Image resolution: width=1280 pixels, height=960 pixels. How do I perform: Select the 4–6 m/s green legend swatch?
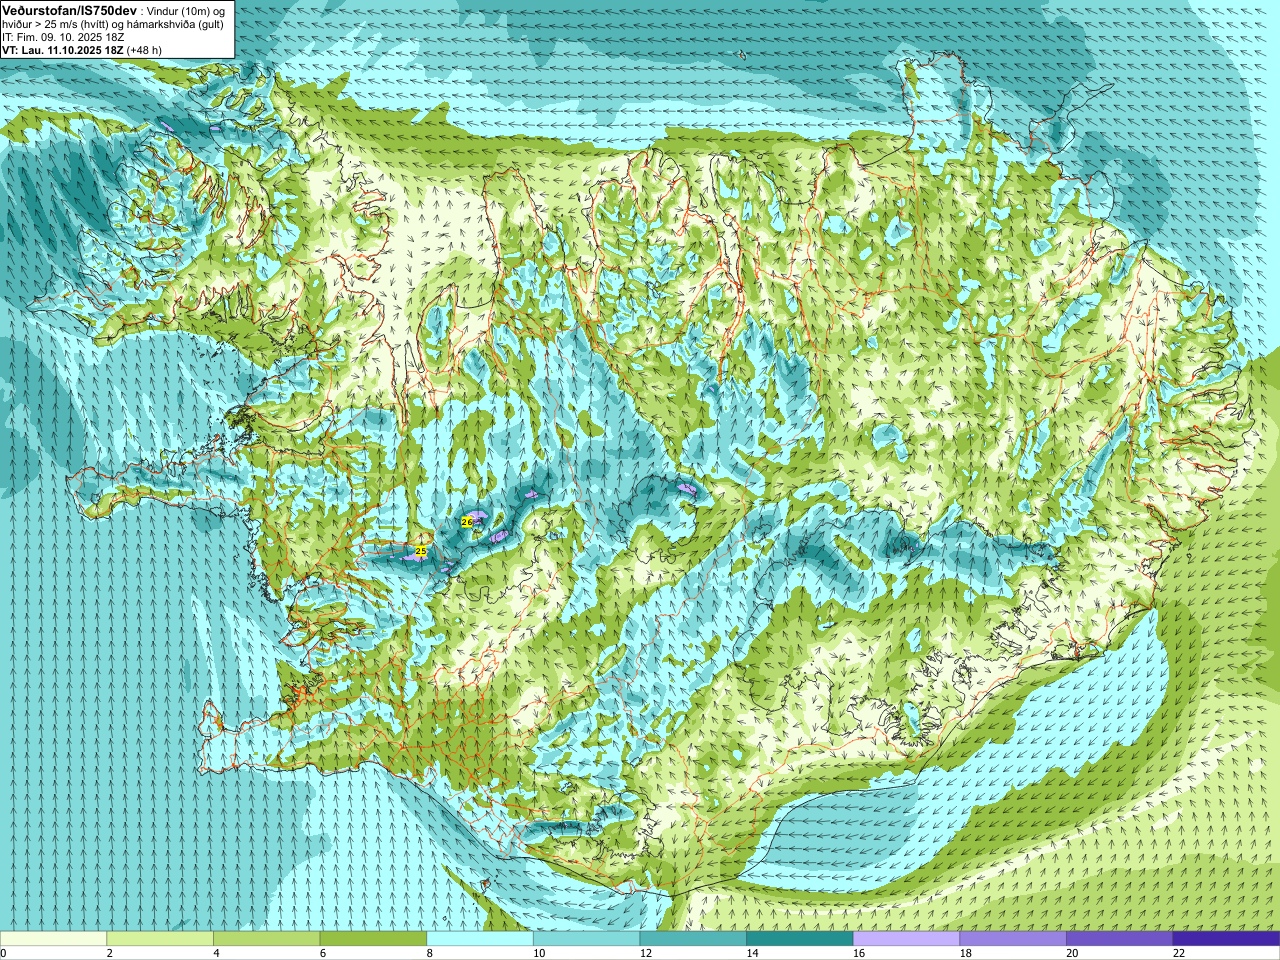[266, 939]
